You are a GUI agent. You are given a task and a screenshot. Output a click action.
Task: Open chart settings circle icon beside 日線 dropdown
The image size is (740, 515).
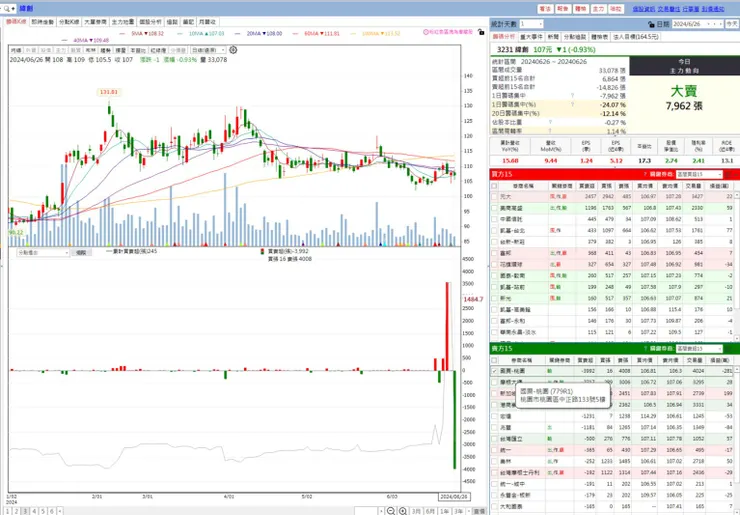(233, 50)
